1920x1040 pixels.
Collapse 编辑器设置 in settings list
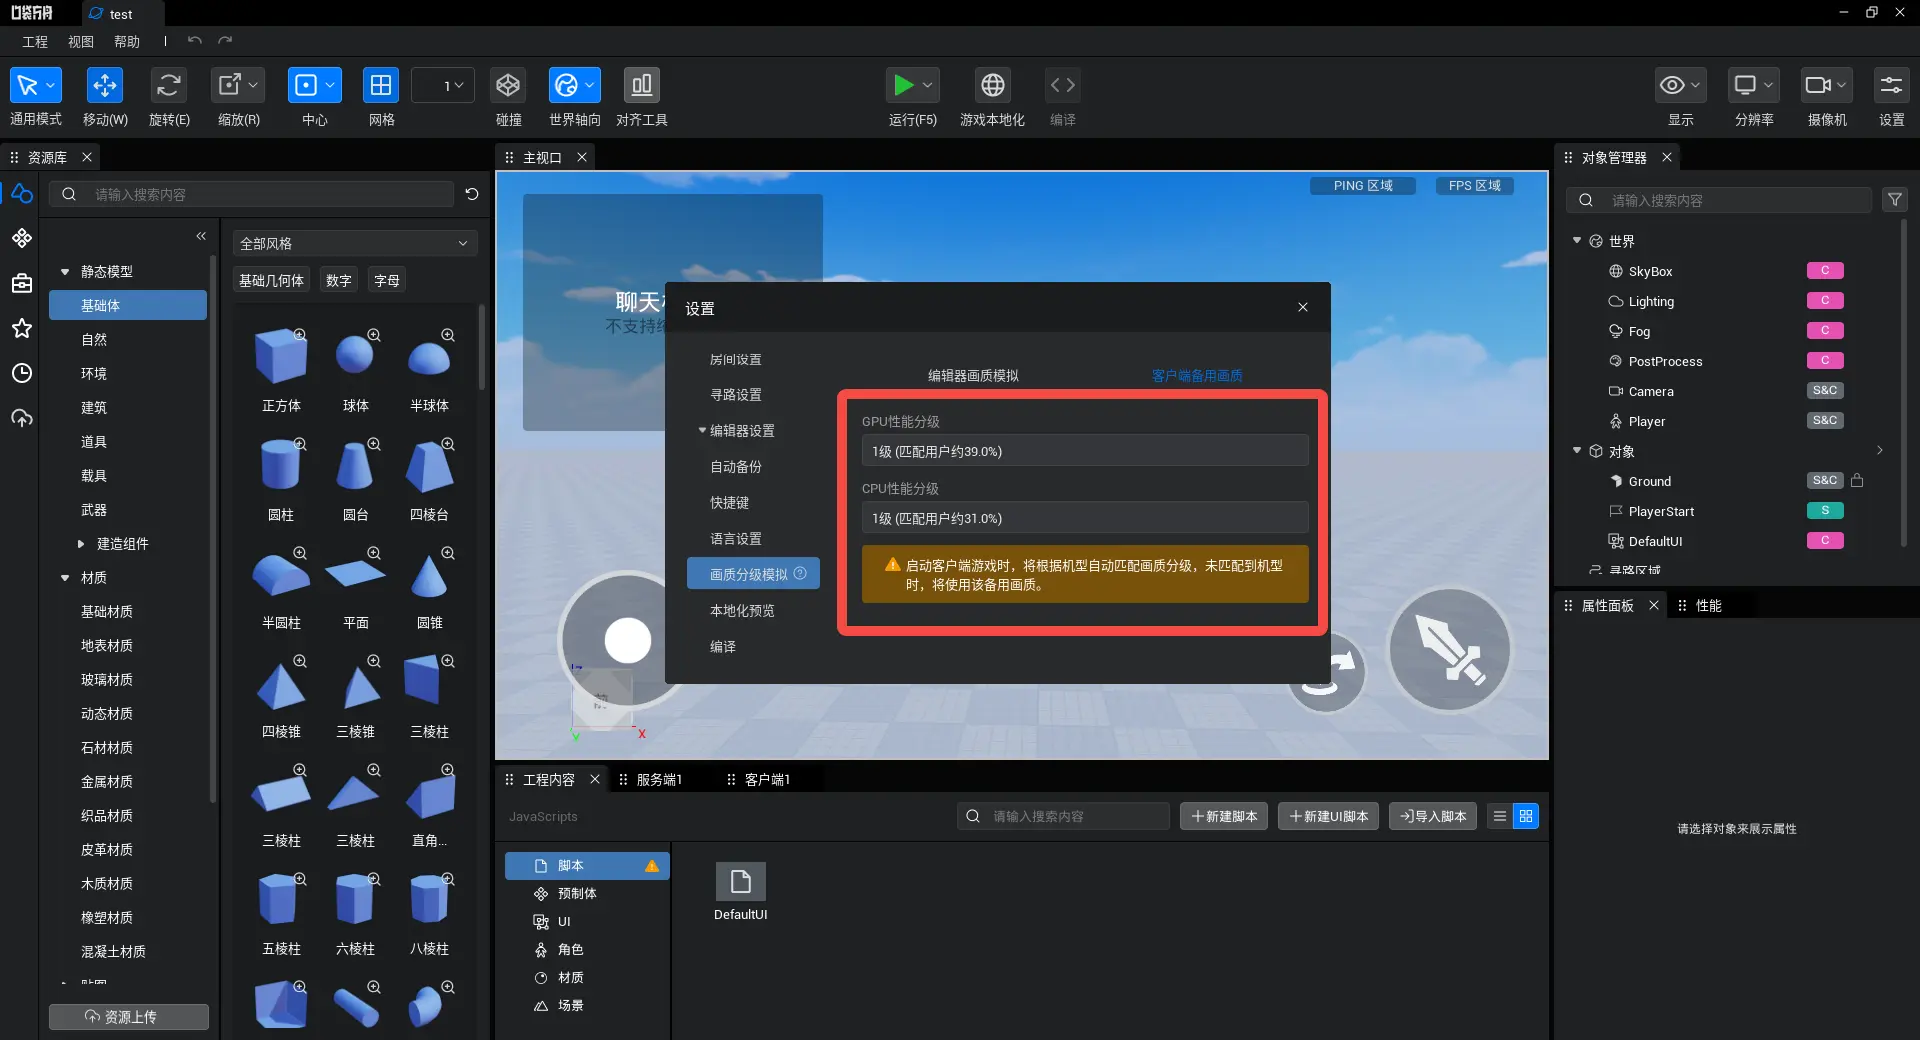[702, 430]
